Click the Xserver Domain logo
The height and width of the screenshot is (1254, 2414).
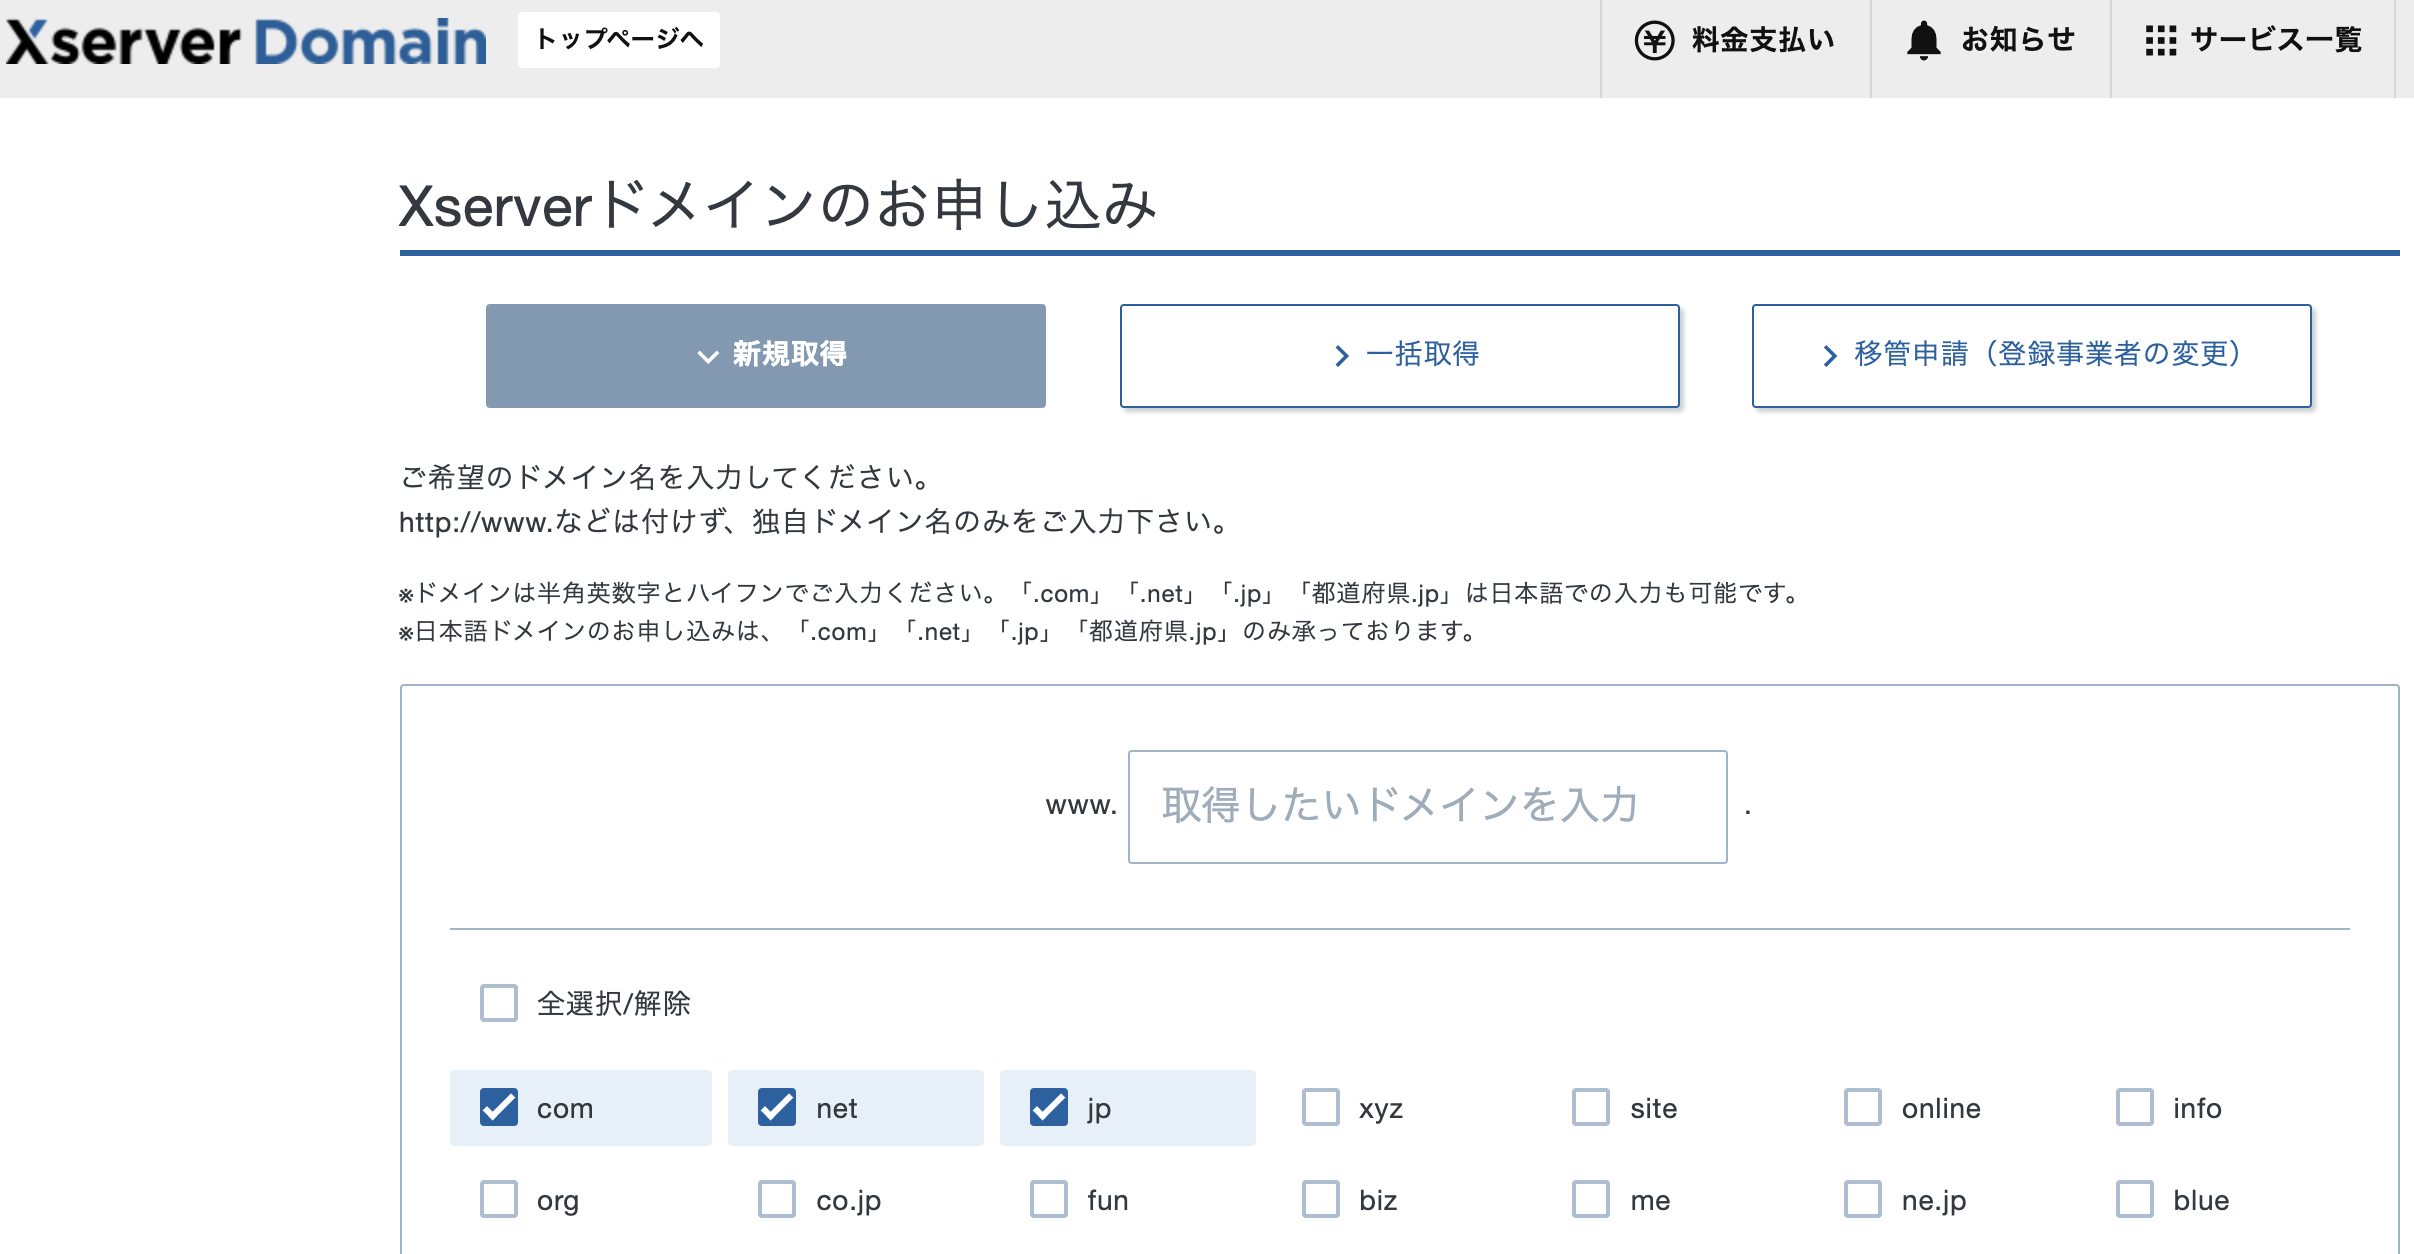[246, 42]
